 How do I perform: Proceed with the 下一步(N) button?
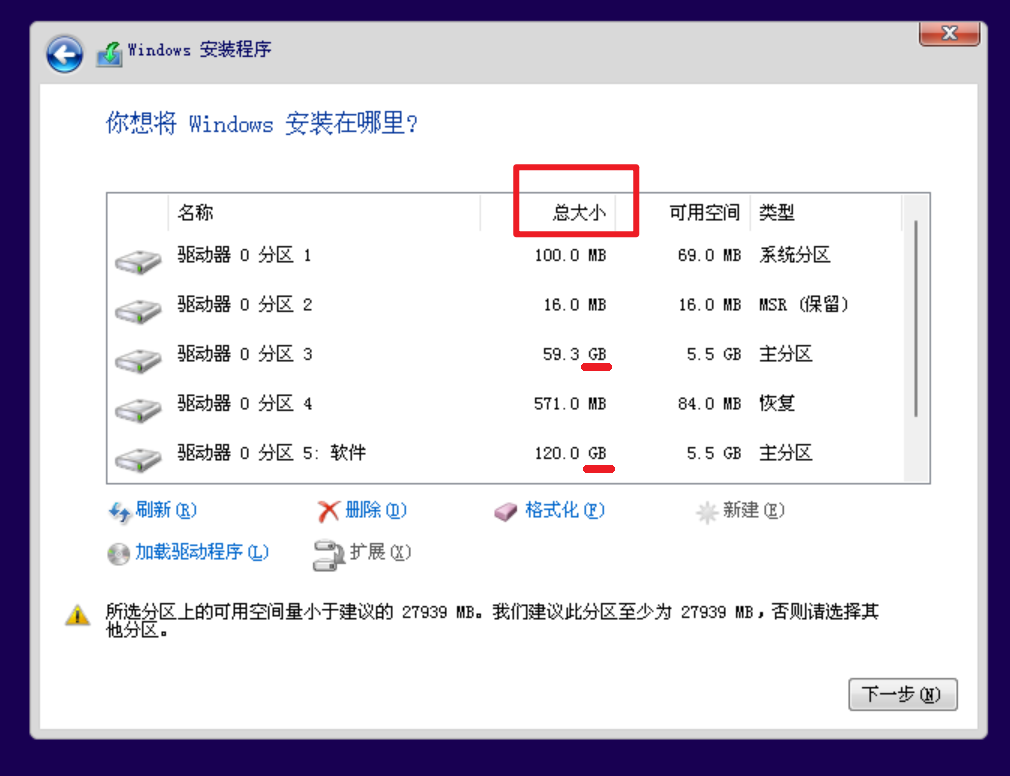pos(902,694)
